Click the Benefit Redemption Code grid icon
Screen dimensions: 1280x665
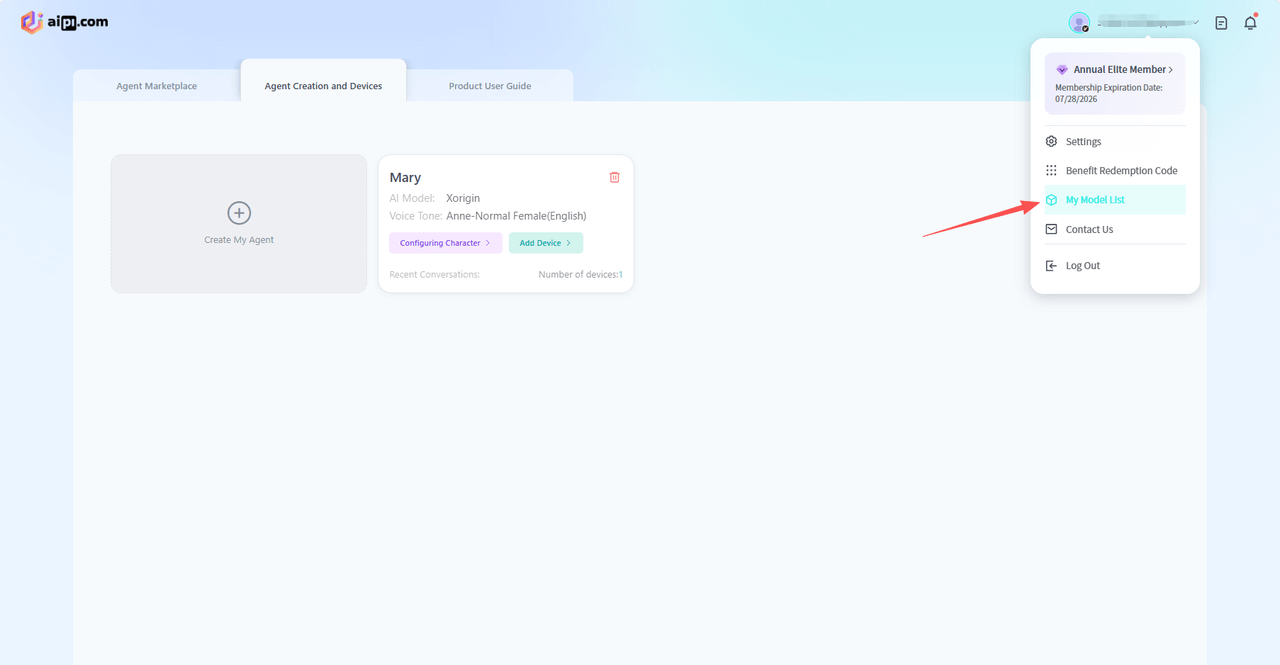(x=1051, y=171)
